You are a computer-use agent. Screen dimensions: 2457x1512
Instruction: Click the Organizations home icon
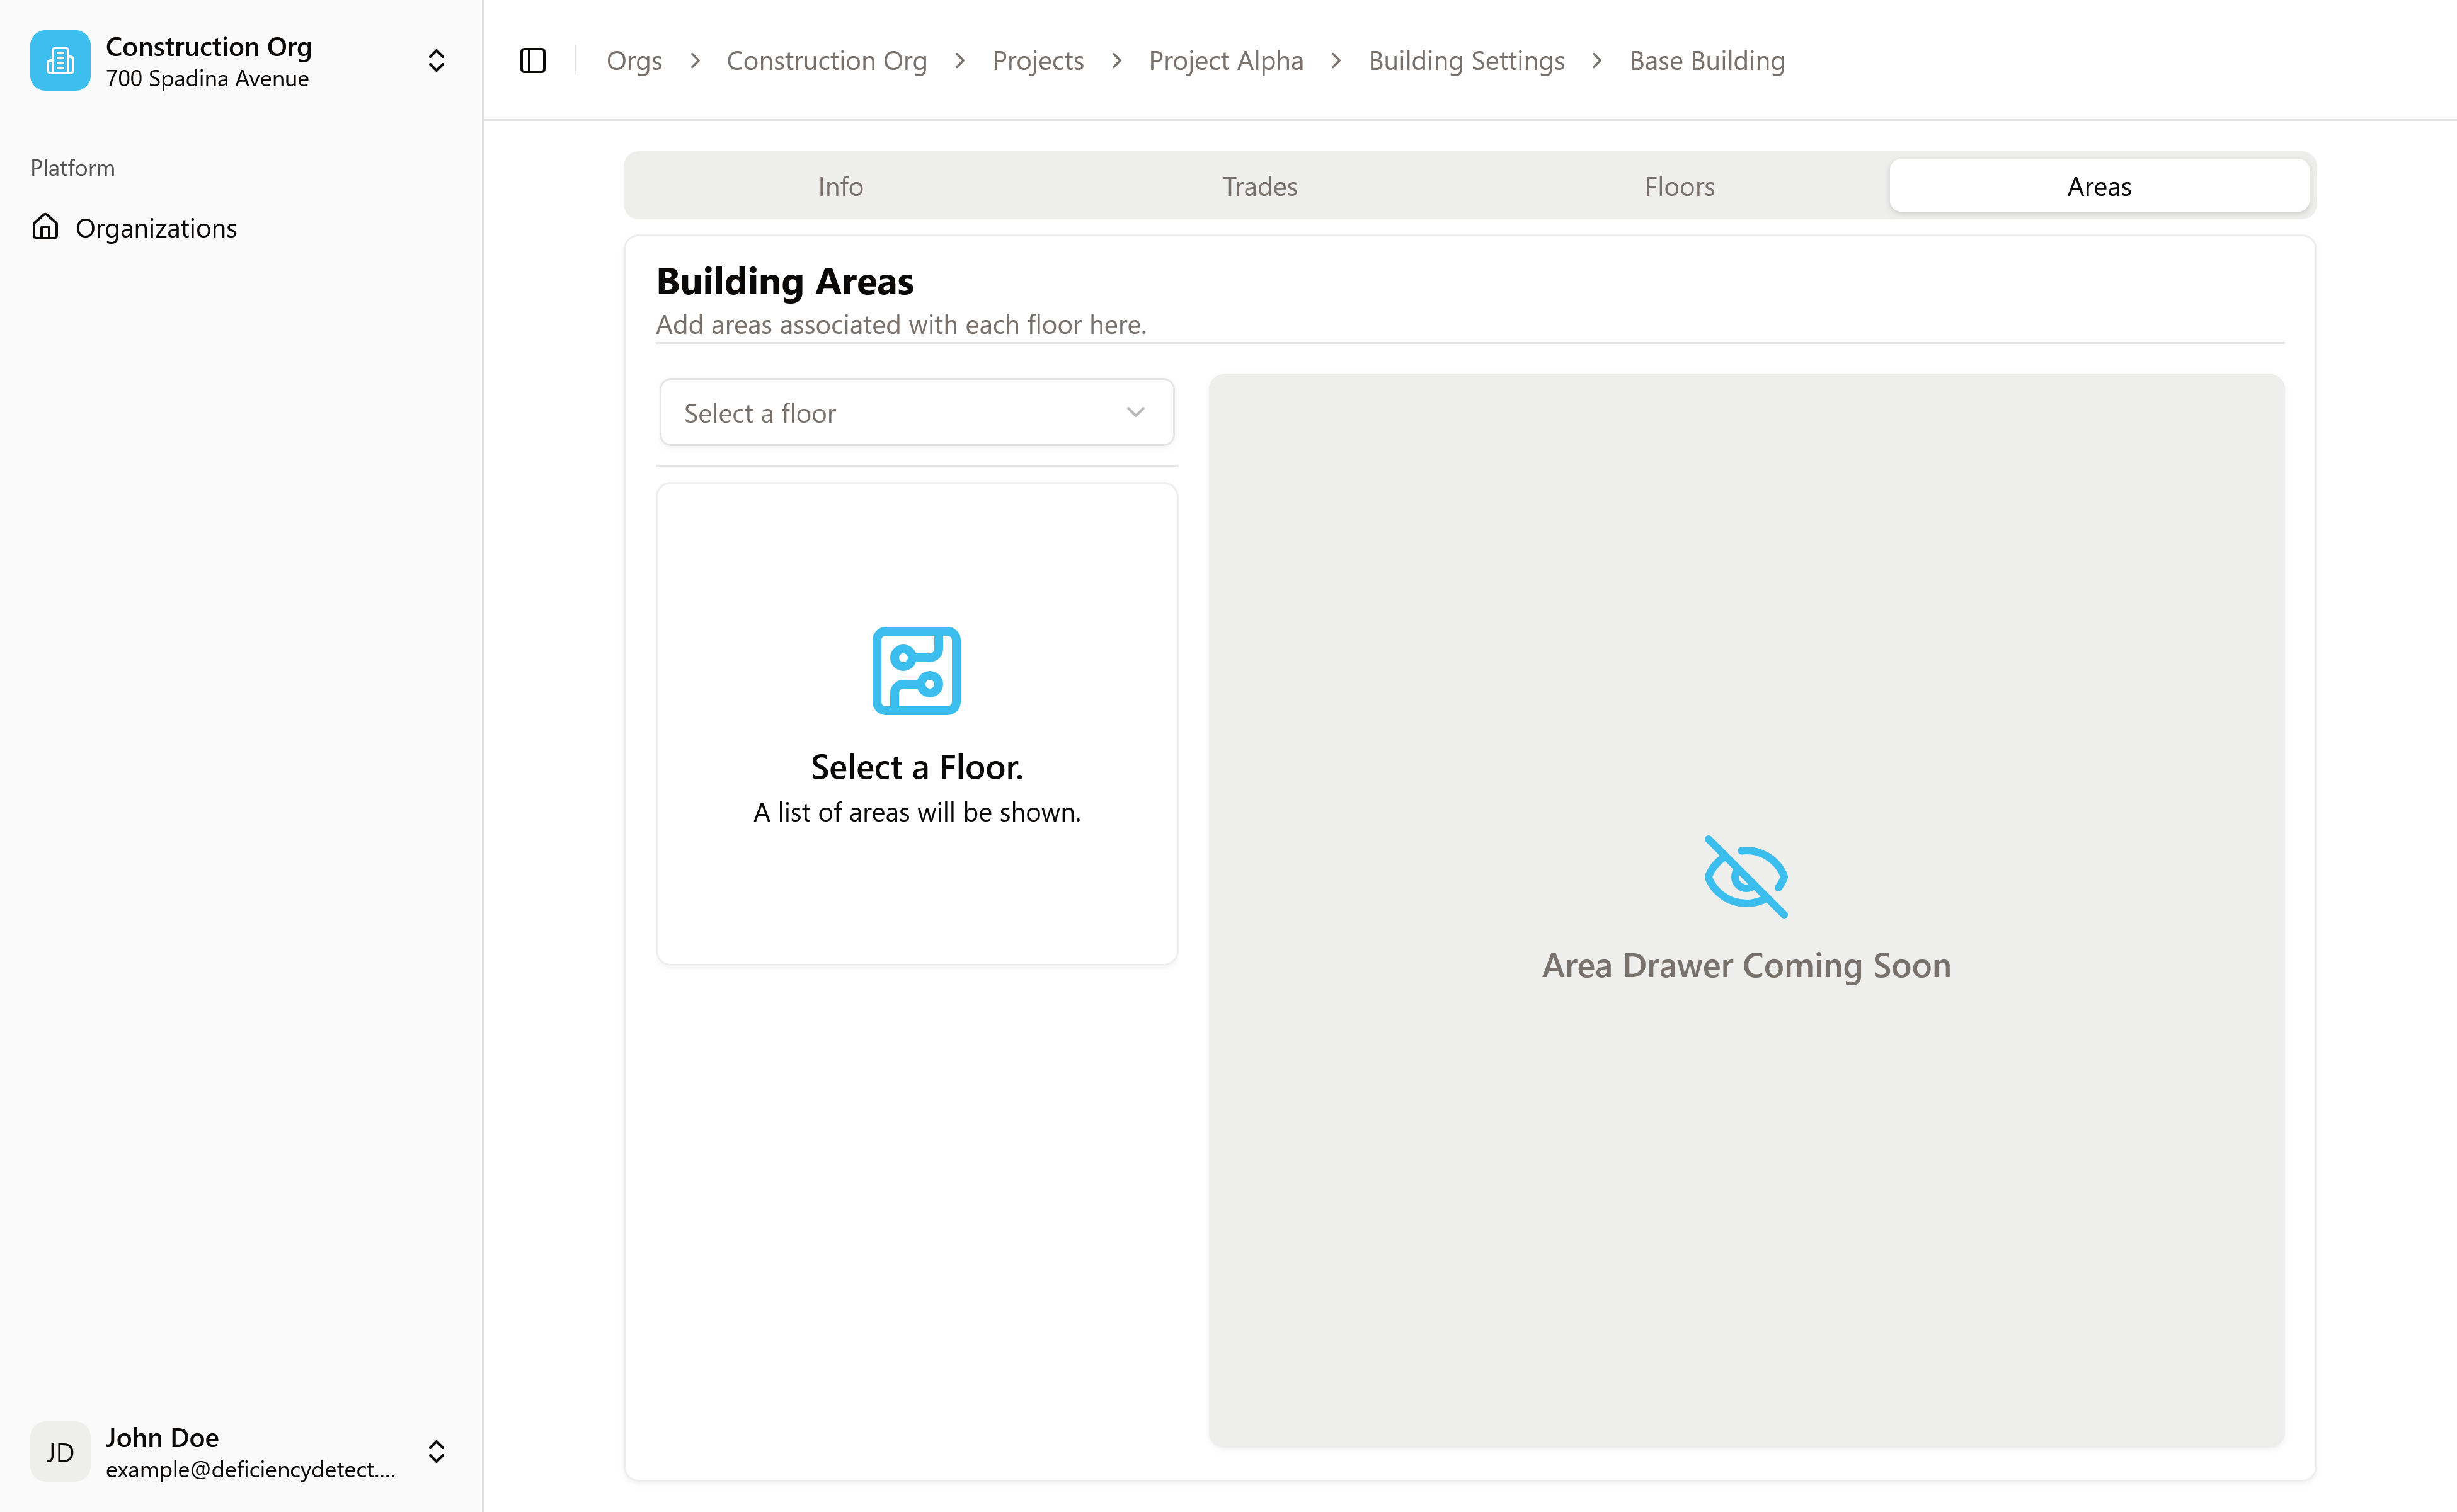click(45, 227)
